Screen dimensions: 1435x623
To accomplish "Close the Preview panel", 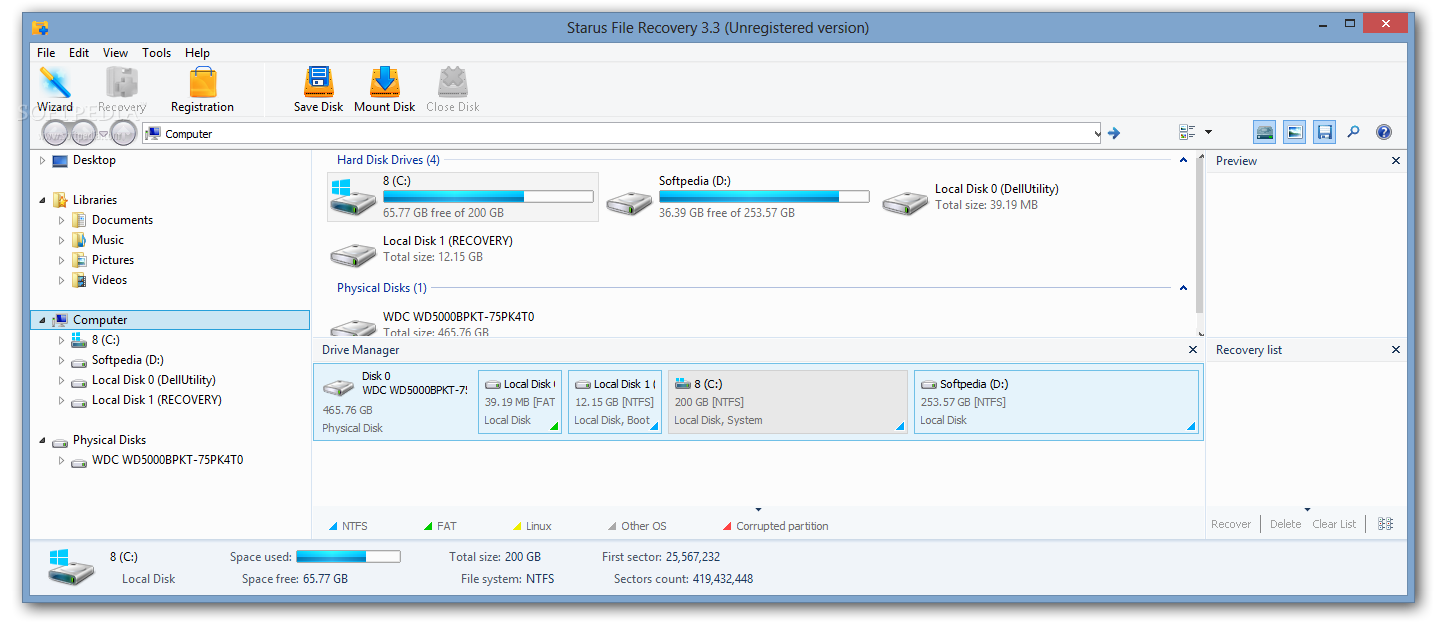I will click(x=1396, y=161).
